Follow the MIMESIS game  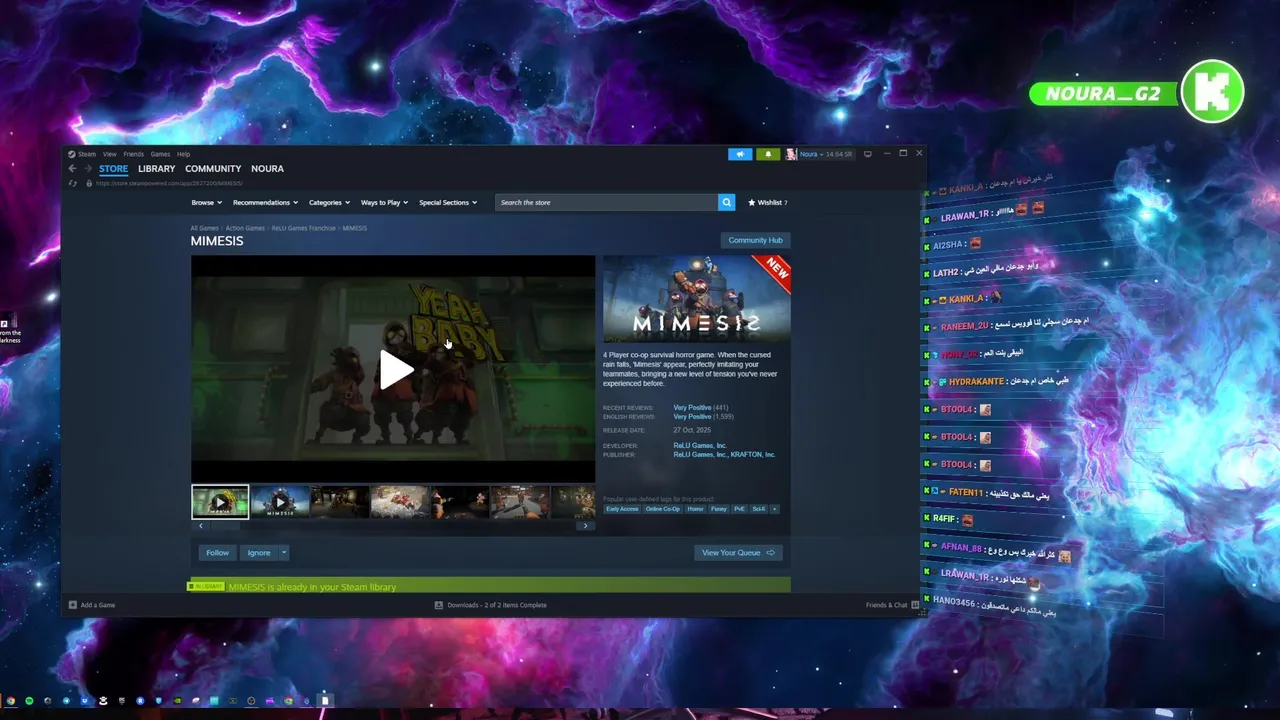point(217,552)
